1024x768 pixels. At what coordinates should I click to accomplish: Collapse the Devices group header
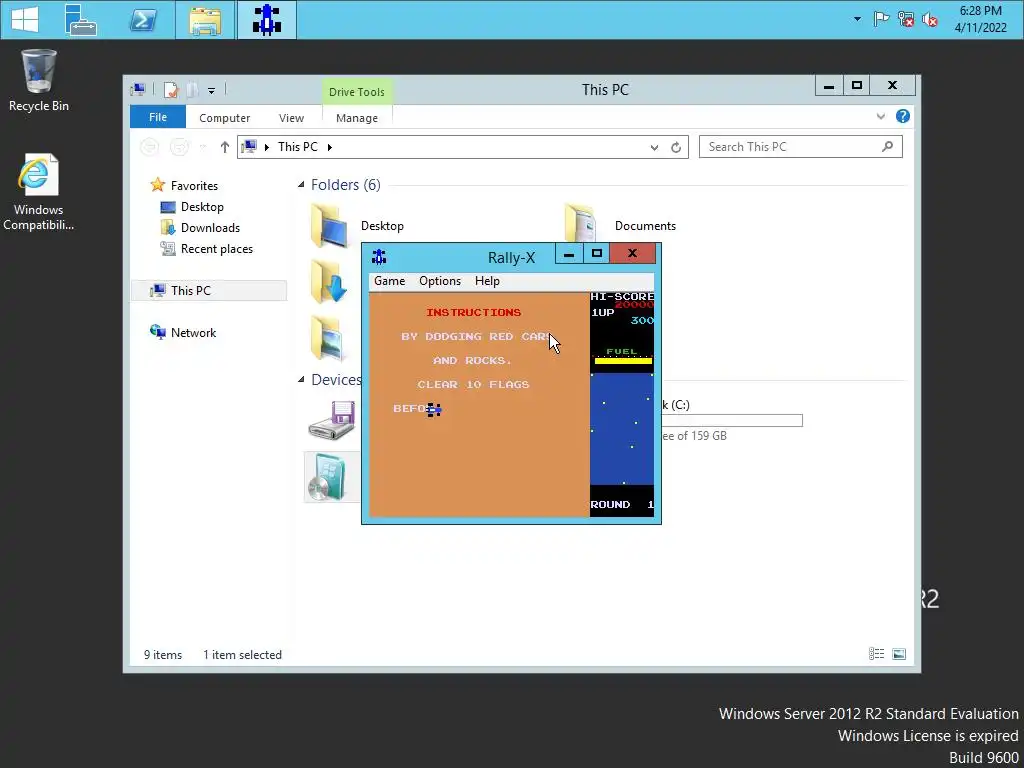tap(301, 379)
